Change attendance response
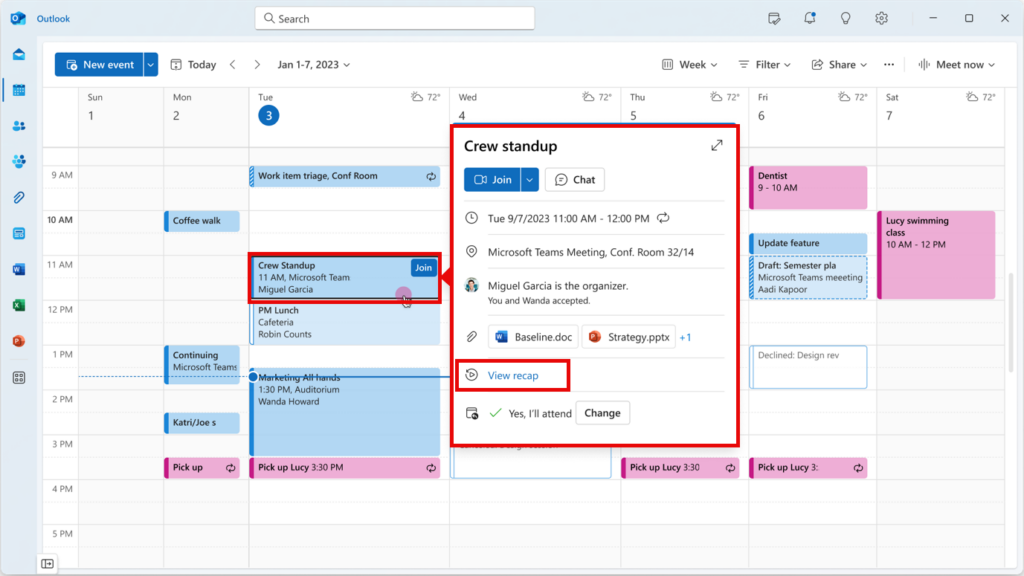 tap(602, 413)
